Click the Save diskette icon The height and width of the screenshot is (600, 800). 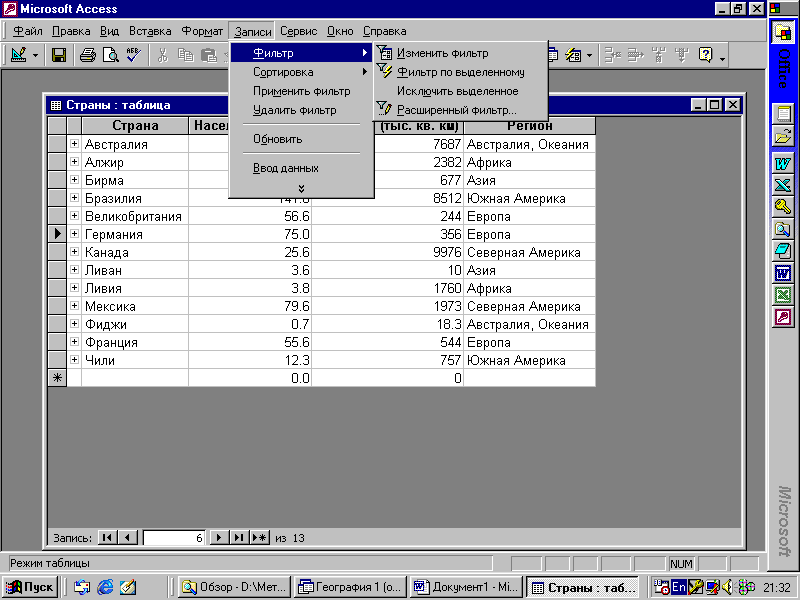(x=59, y=55)
